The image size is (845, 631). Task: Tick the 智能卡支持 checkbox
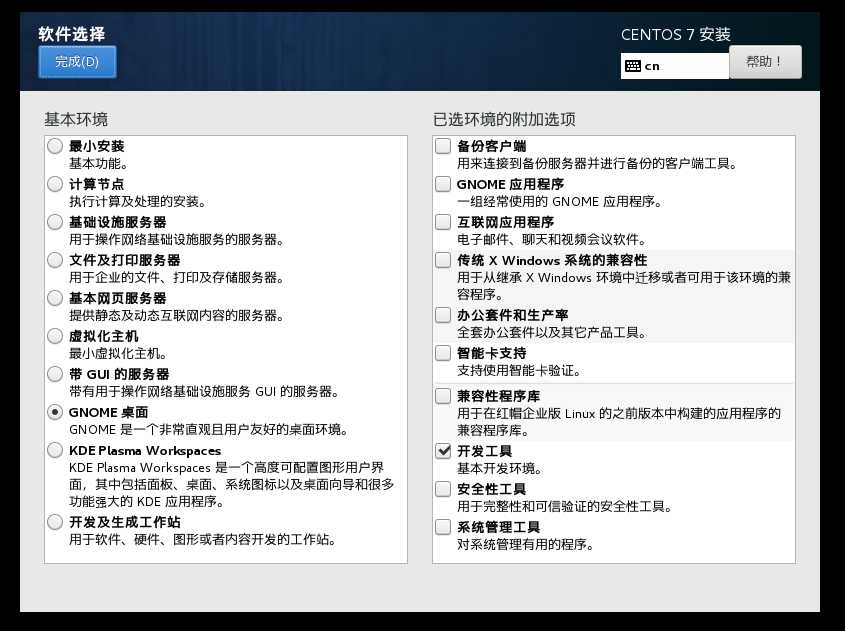[443, 353]
